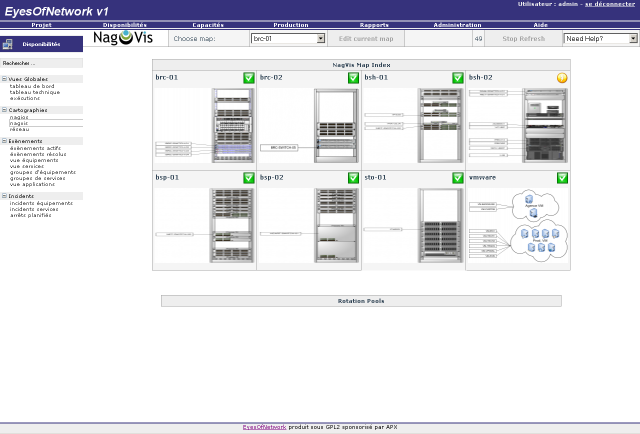
Task: Open the bsp-02 rack map thumbnail
Action: (x=309, y=225)
